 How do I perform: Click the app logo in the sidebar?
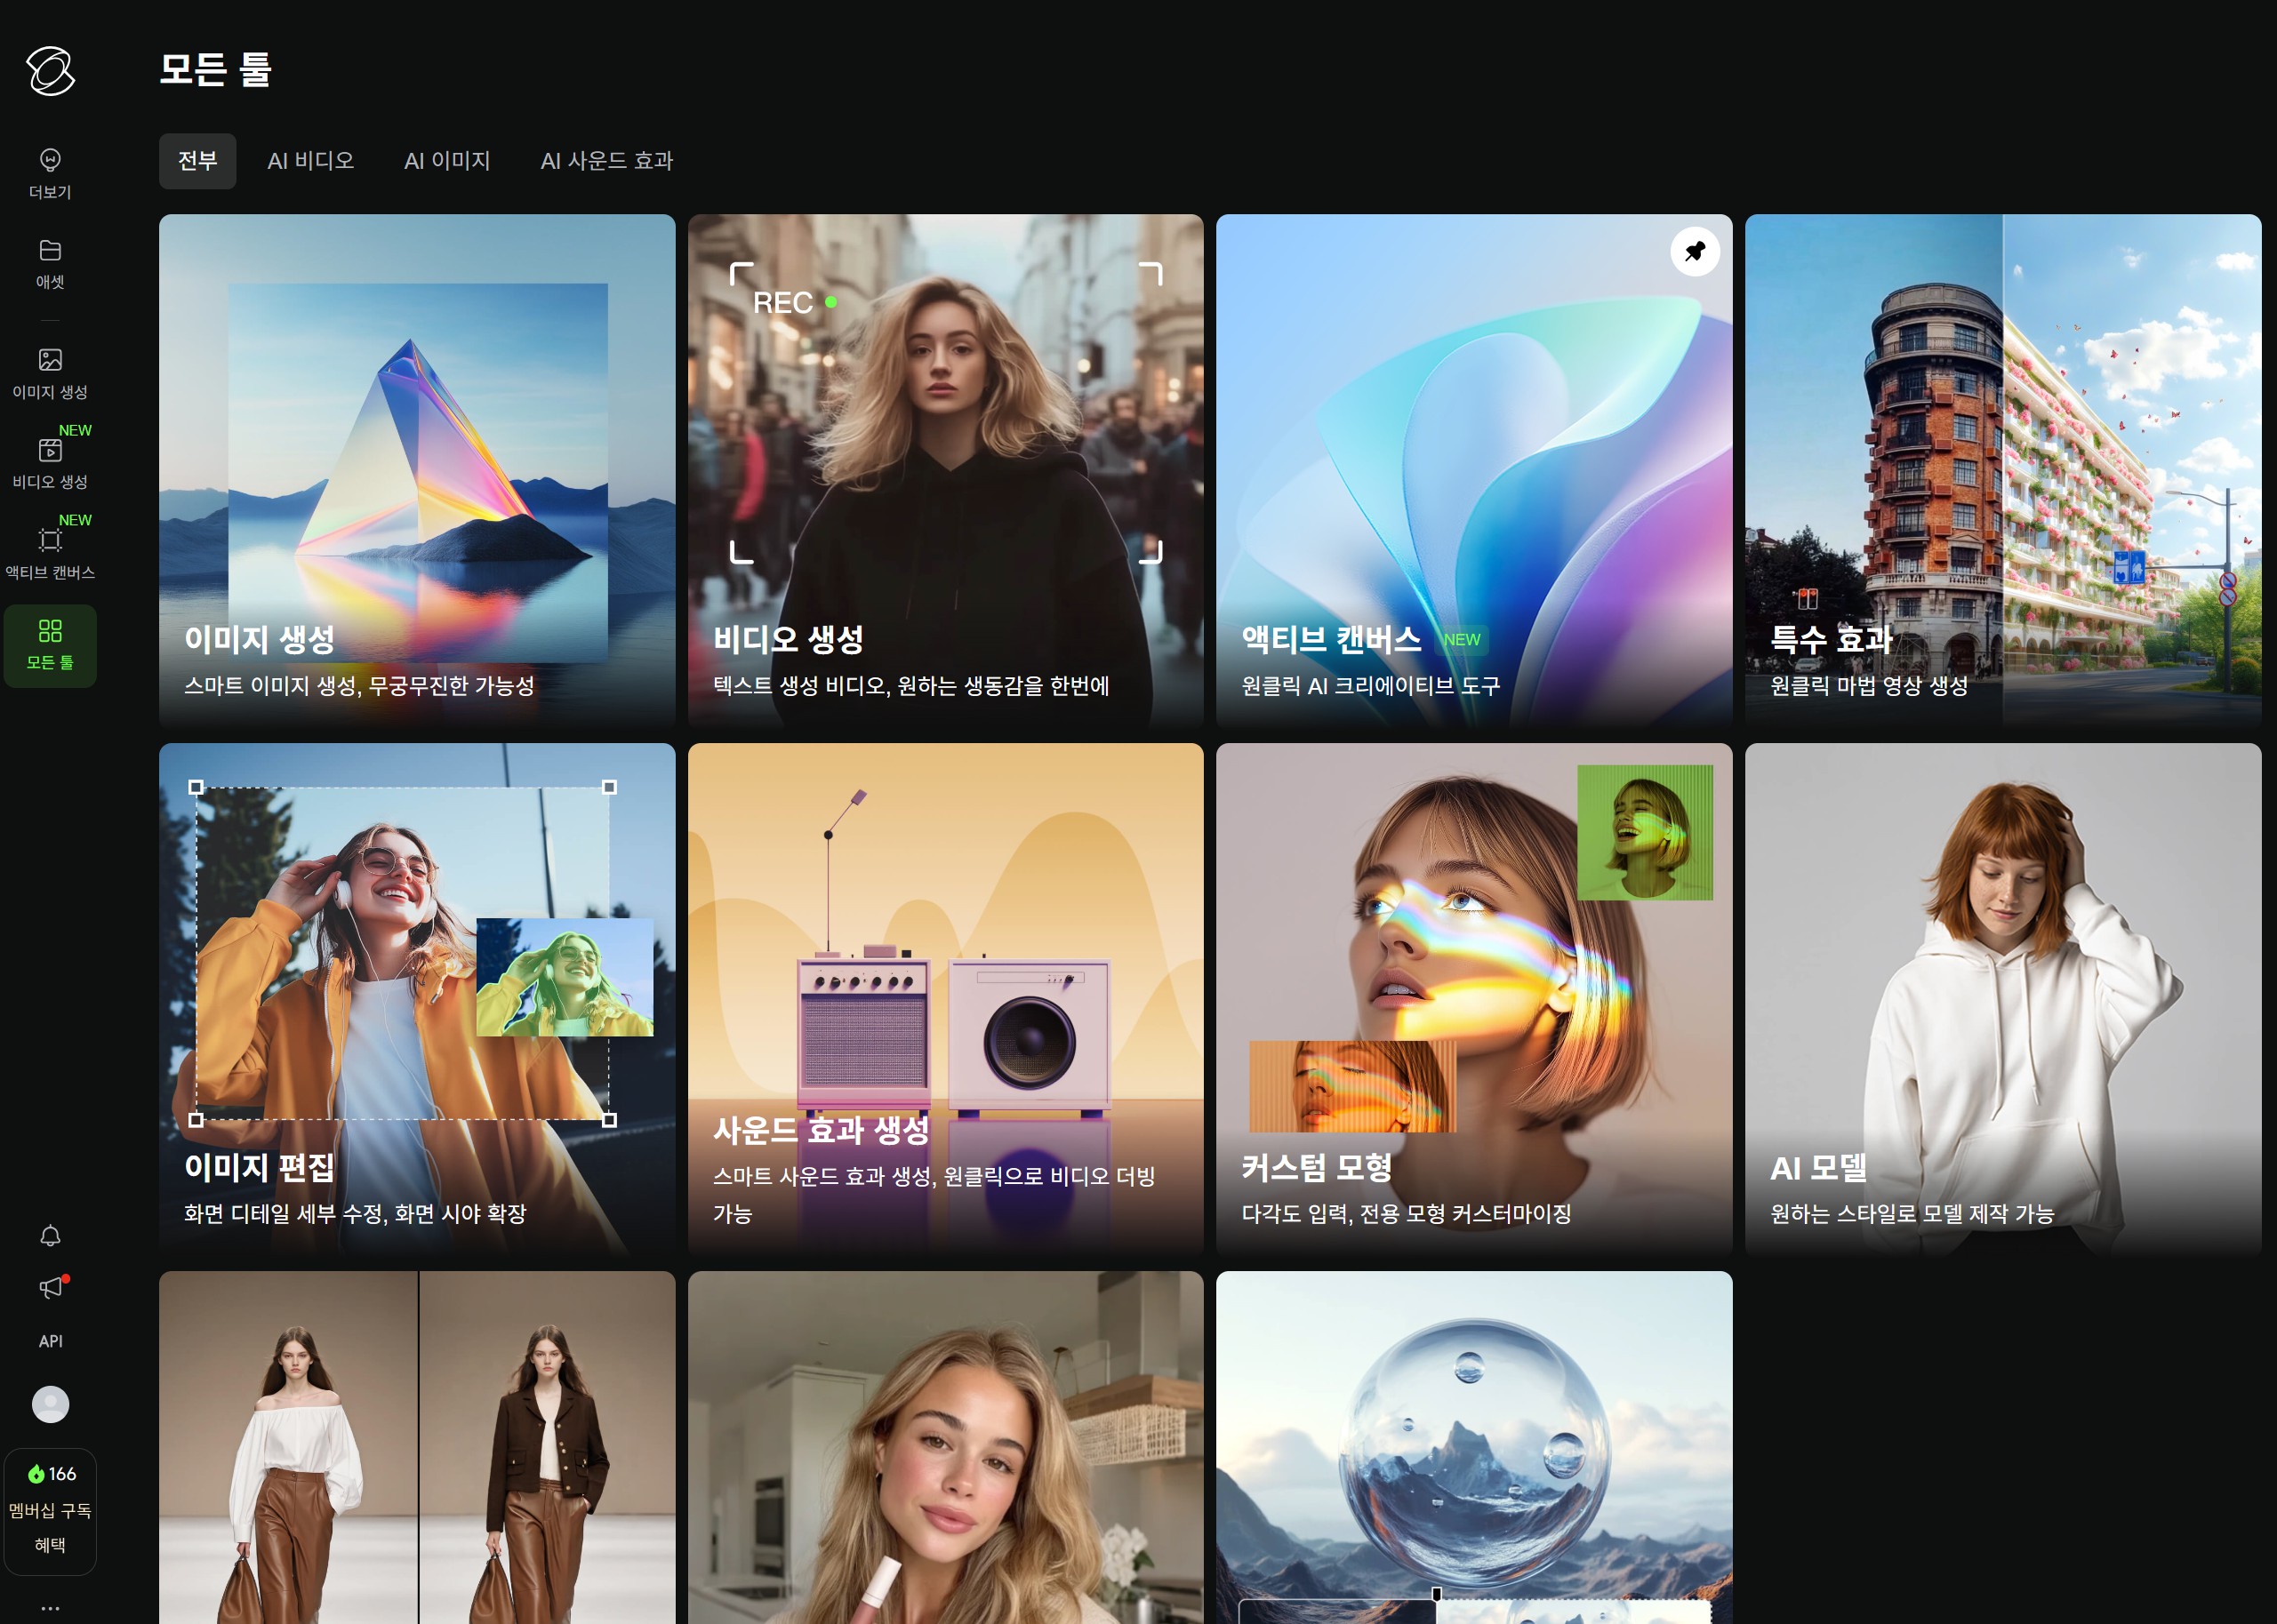tap(50, 71)
